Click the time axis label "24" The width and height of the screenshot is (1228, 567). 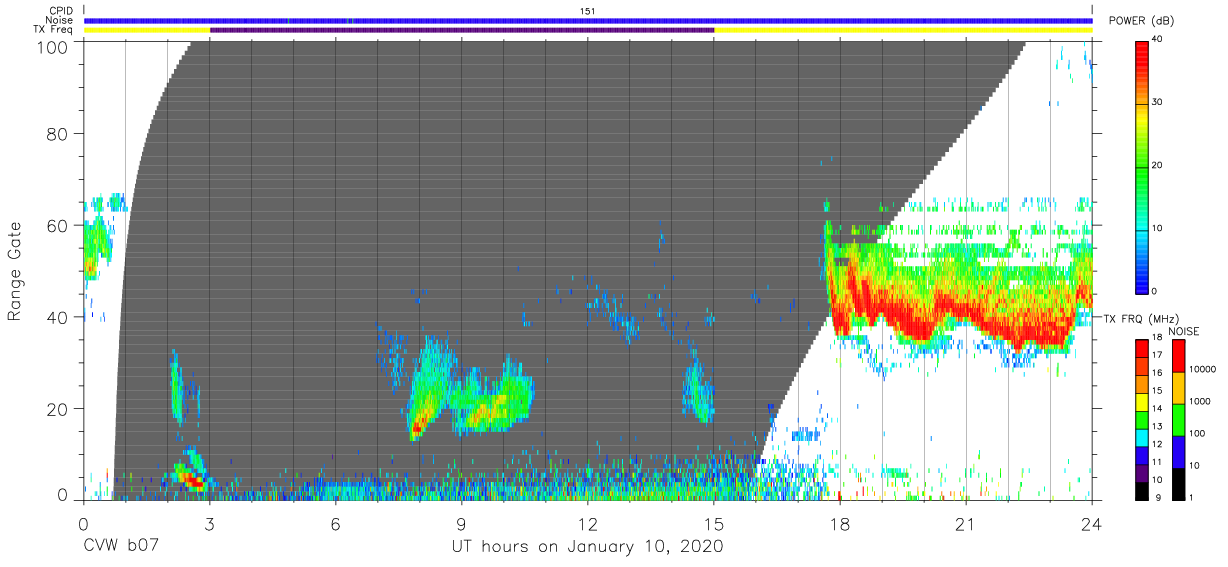[x=1092, y=523]
